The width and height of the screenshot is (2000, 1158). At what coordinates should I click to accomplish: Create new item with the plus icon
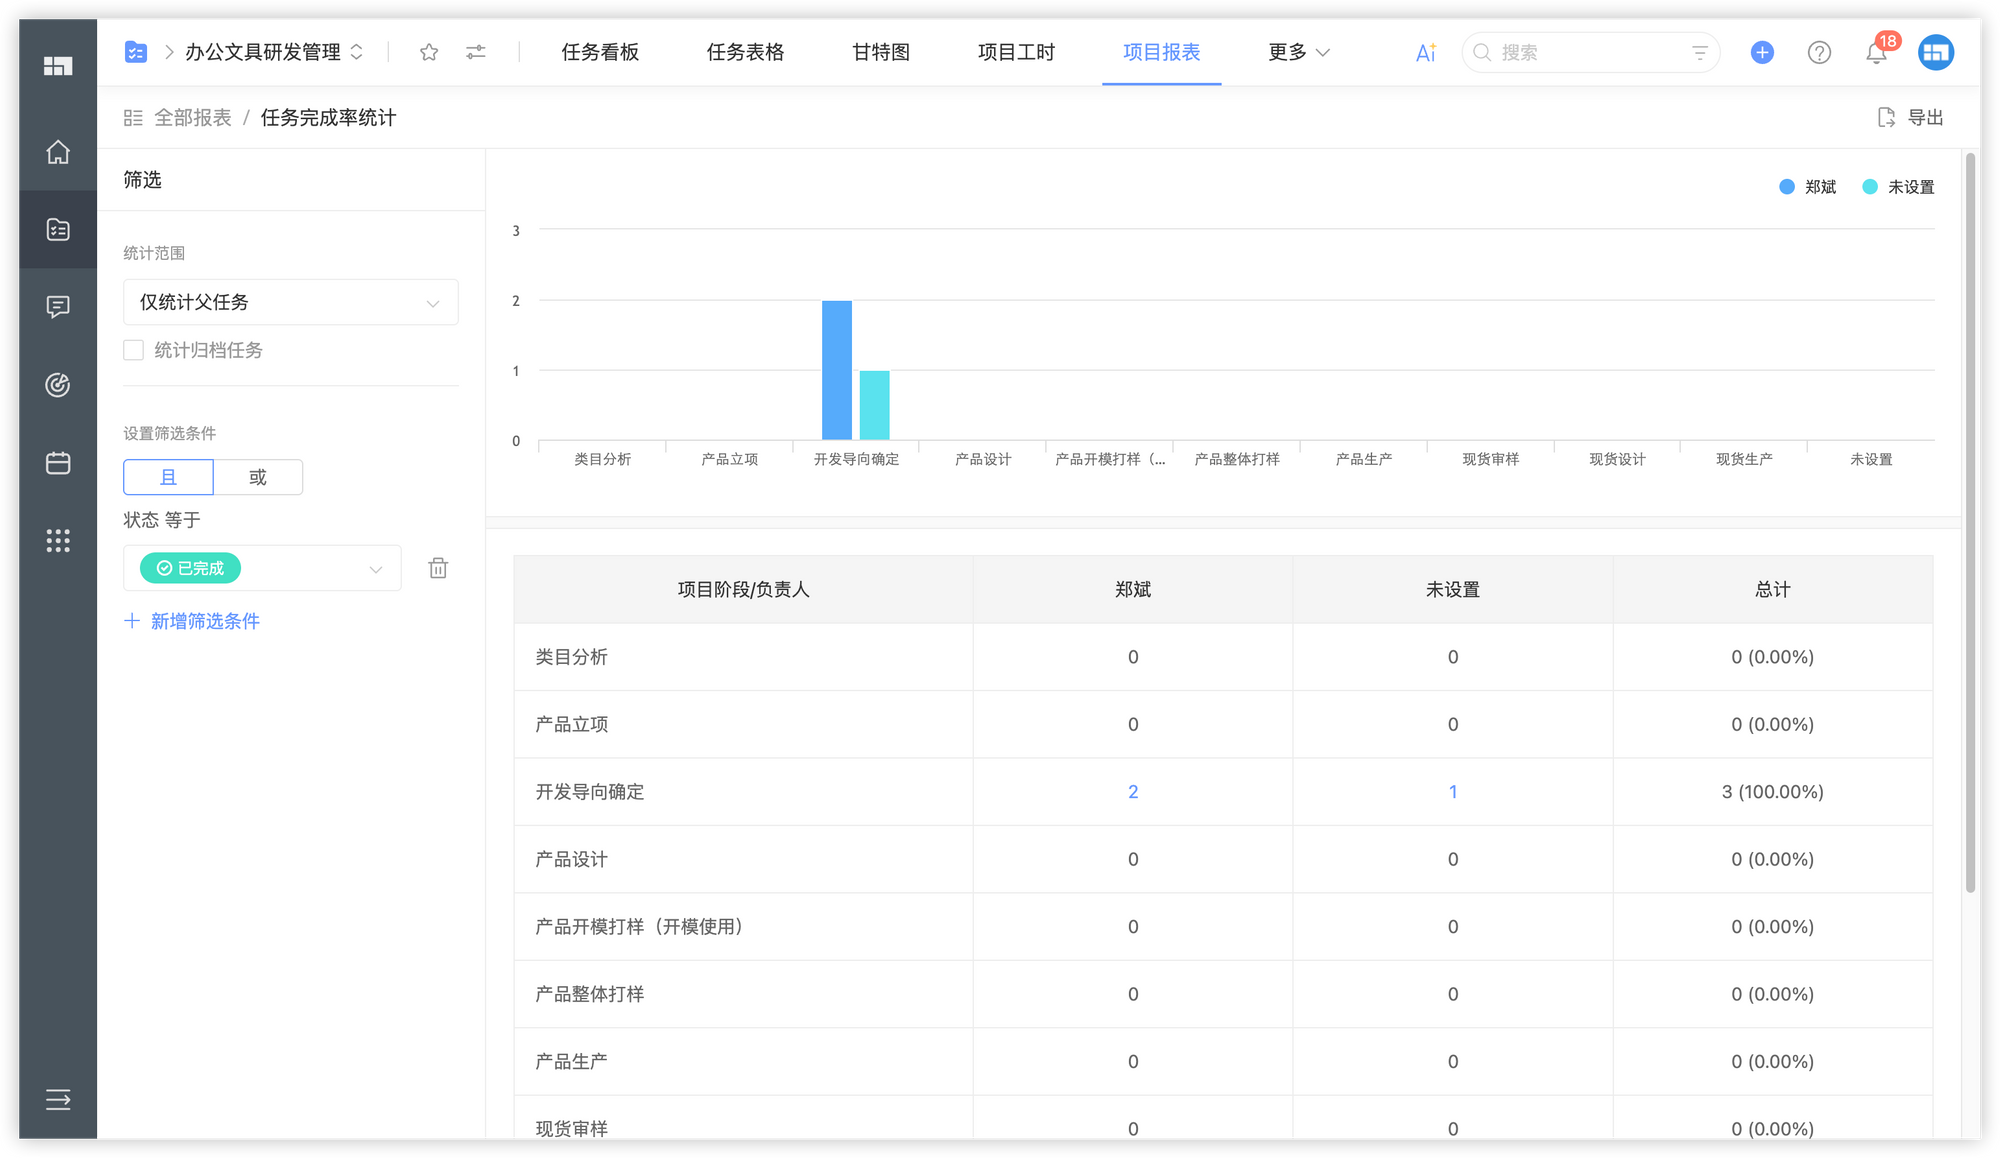1761,52
